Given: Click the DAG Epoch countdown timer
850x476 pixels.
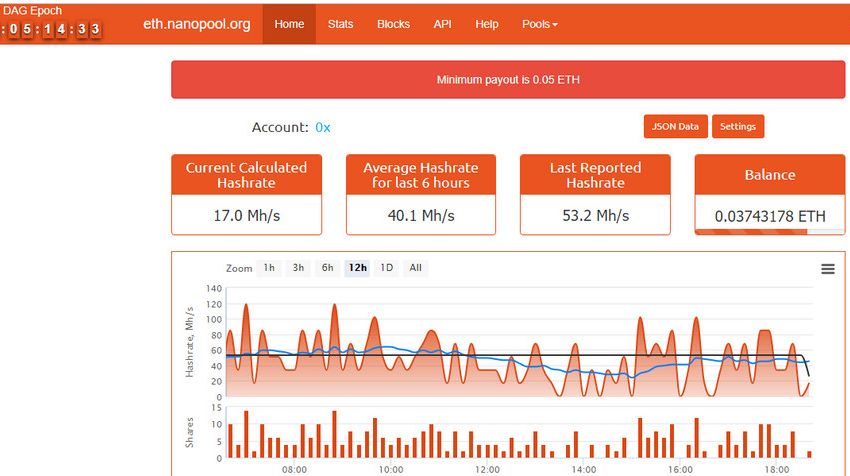Looking at the screenshot, I should coord(51,29).
